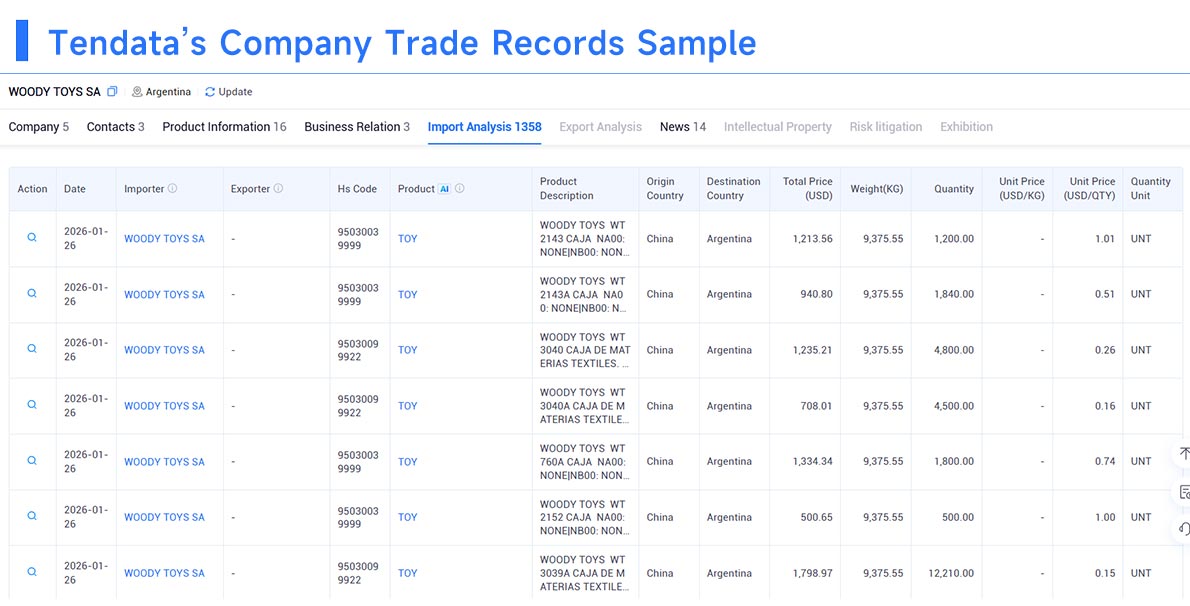
Task: Click the Exhibition tab
Action: (966, 127)
